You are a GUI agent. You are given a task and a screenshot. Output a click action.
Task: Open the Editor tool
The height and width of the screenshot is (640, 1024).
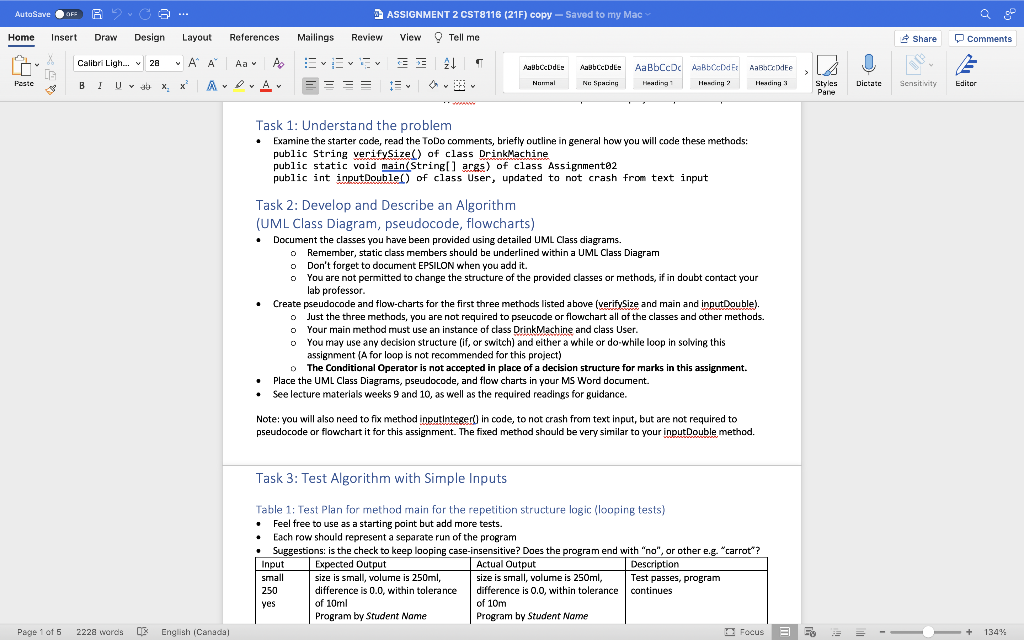tap(966, 71)
